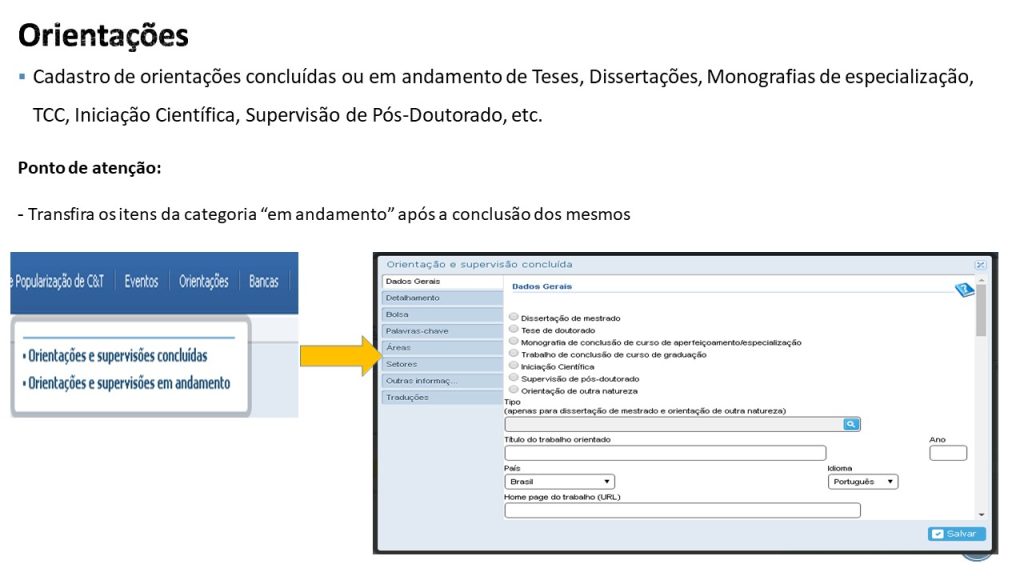
Task: Click the scrollbar down arrow in dialog
Action: coord(981,515)
